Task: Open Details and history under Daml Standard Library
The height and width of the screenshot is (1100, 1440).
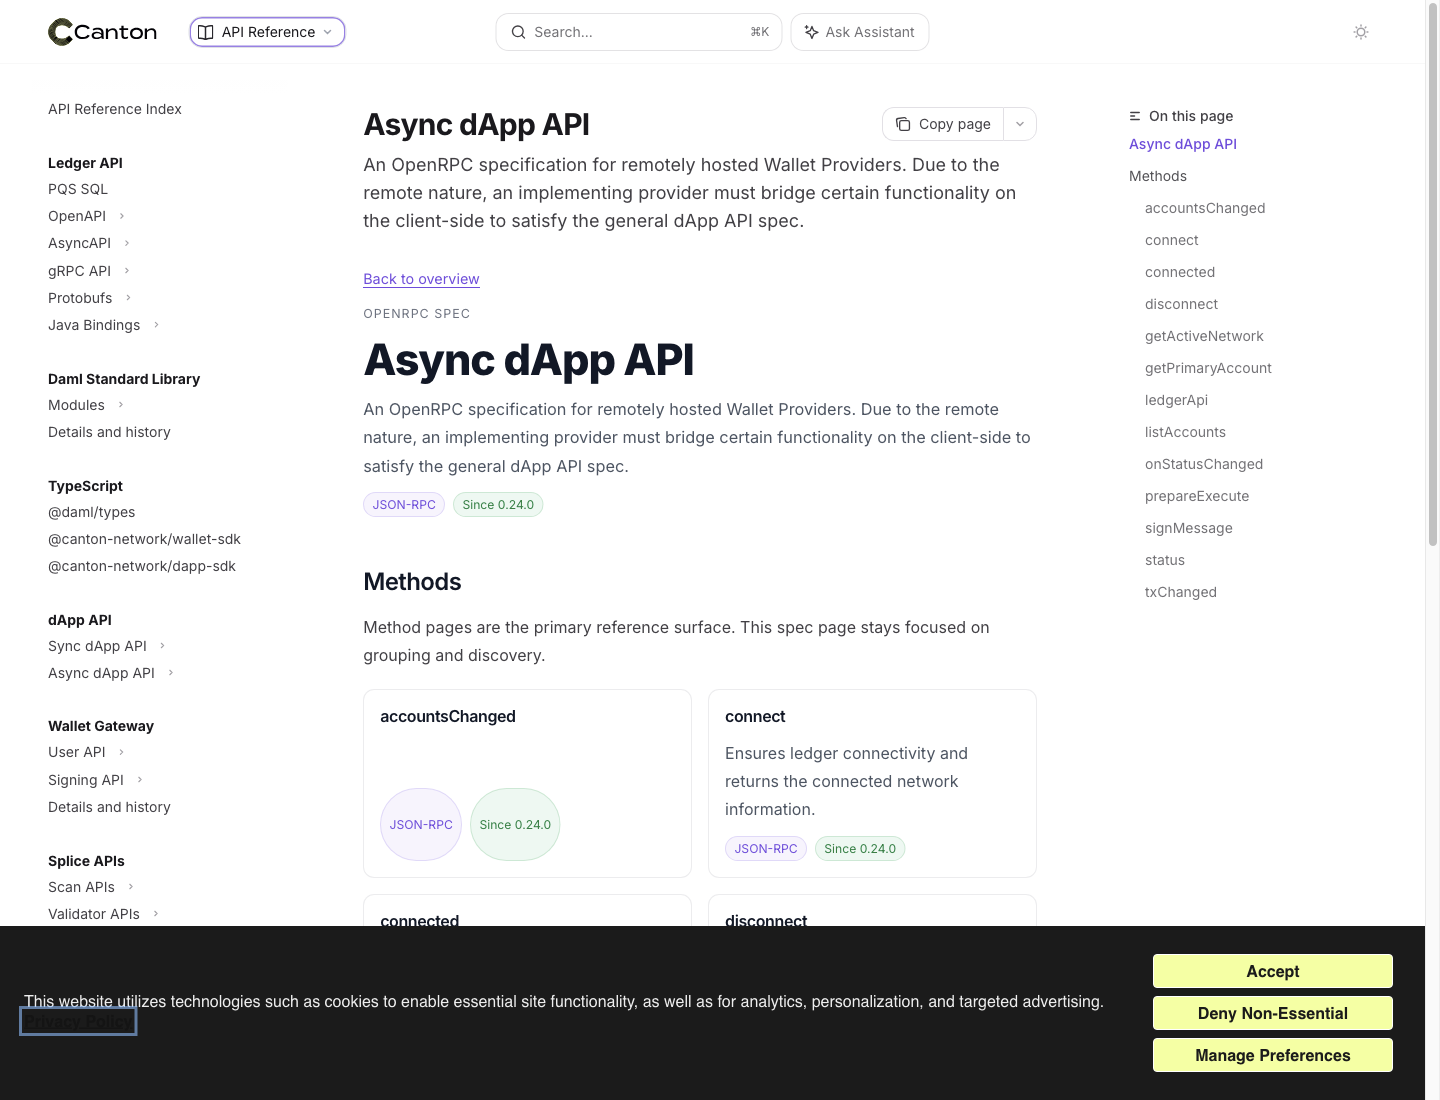Action: 109,432
